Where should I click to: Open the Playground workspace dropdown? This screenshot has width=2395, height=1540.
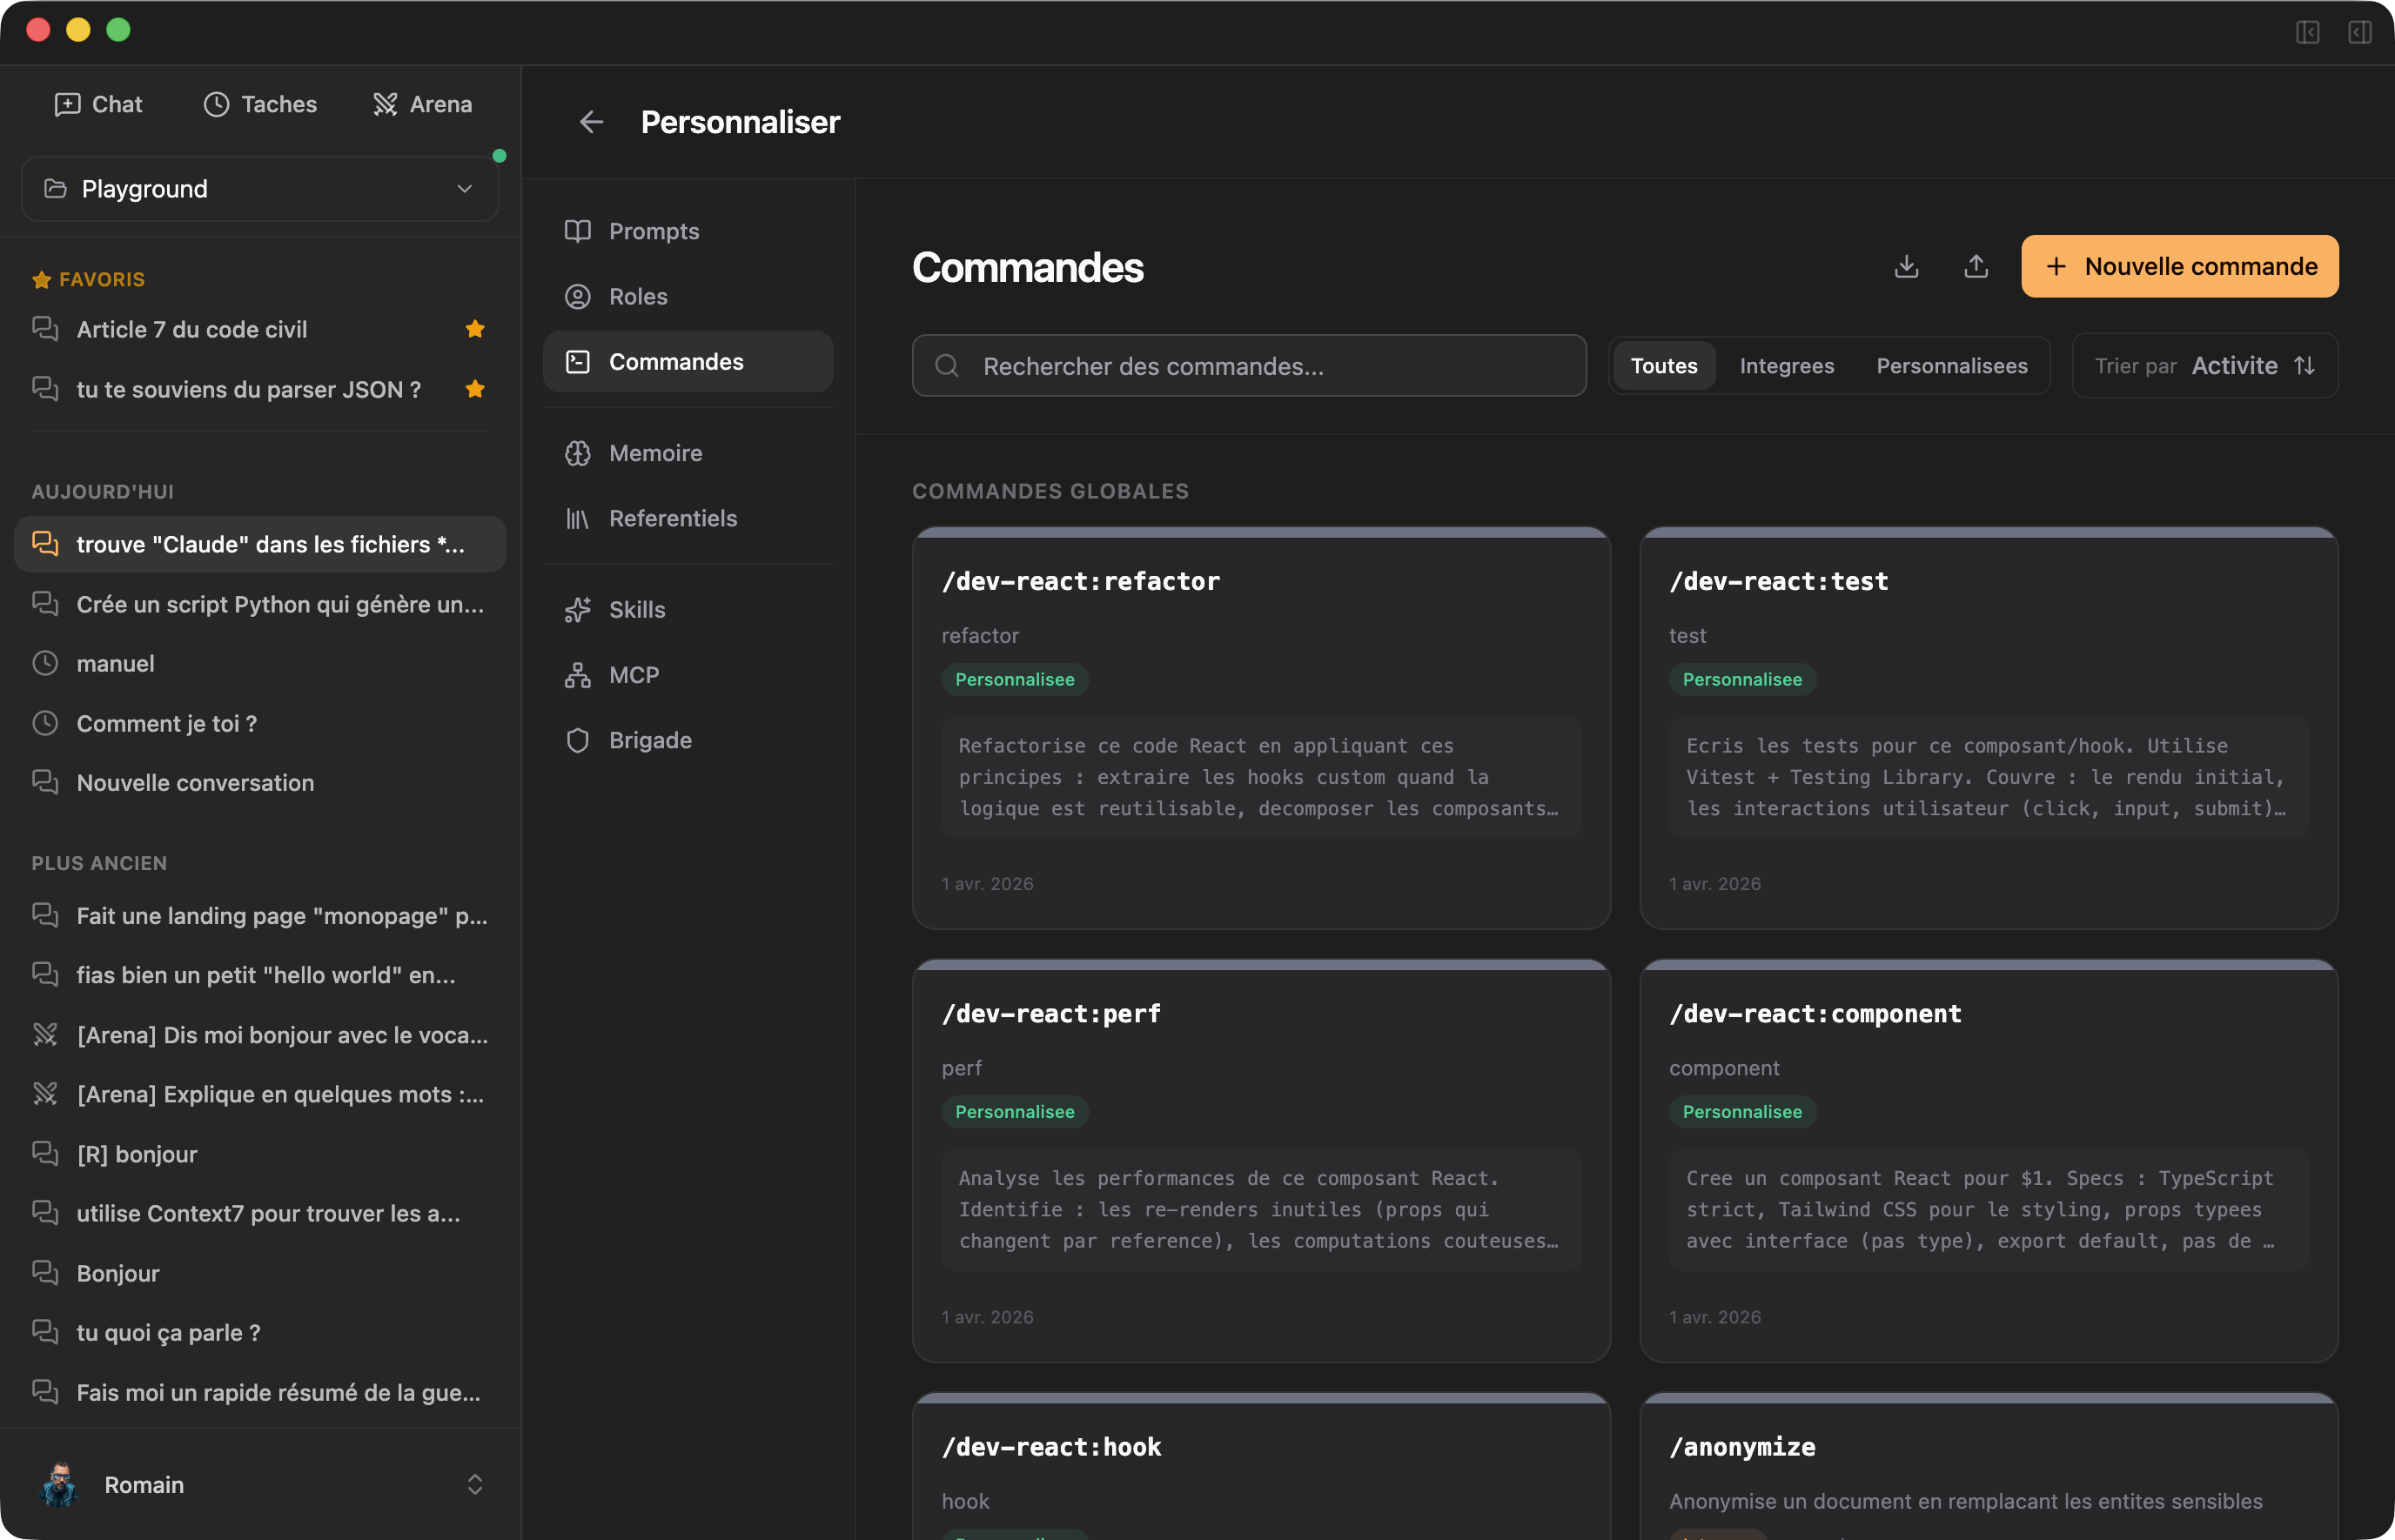click(x=259, y=188)
